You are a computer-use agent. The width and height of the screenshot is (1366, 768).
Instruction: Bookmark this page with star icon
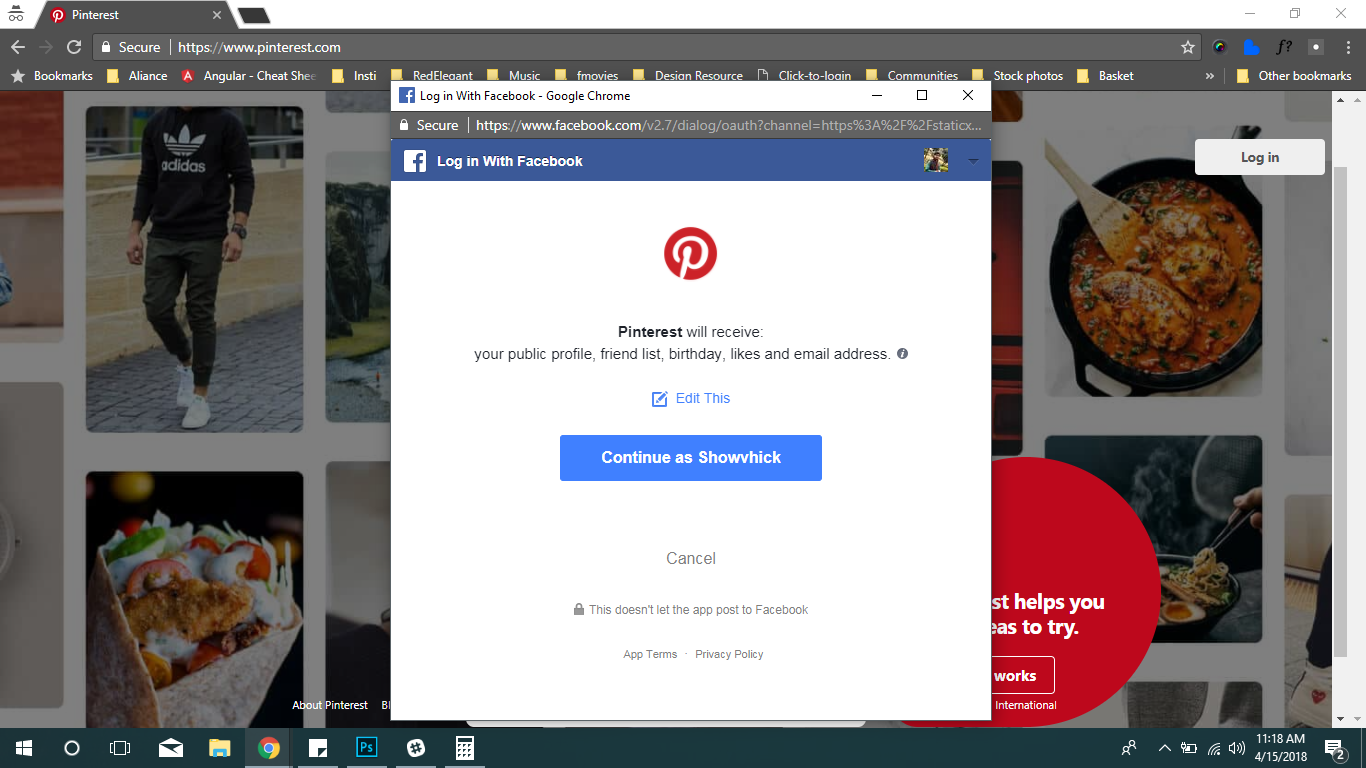[x=1188, y=47]
